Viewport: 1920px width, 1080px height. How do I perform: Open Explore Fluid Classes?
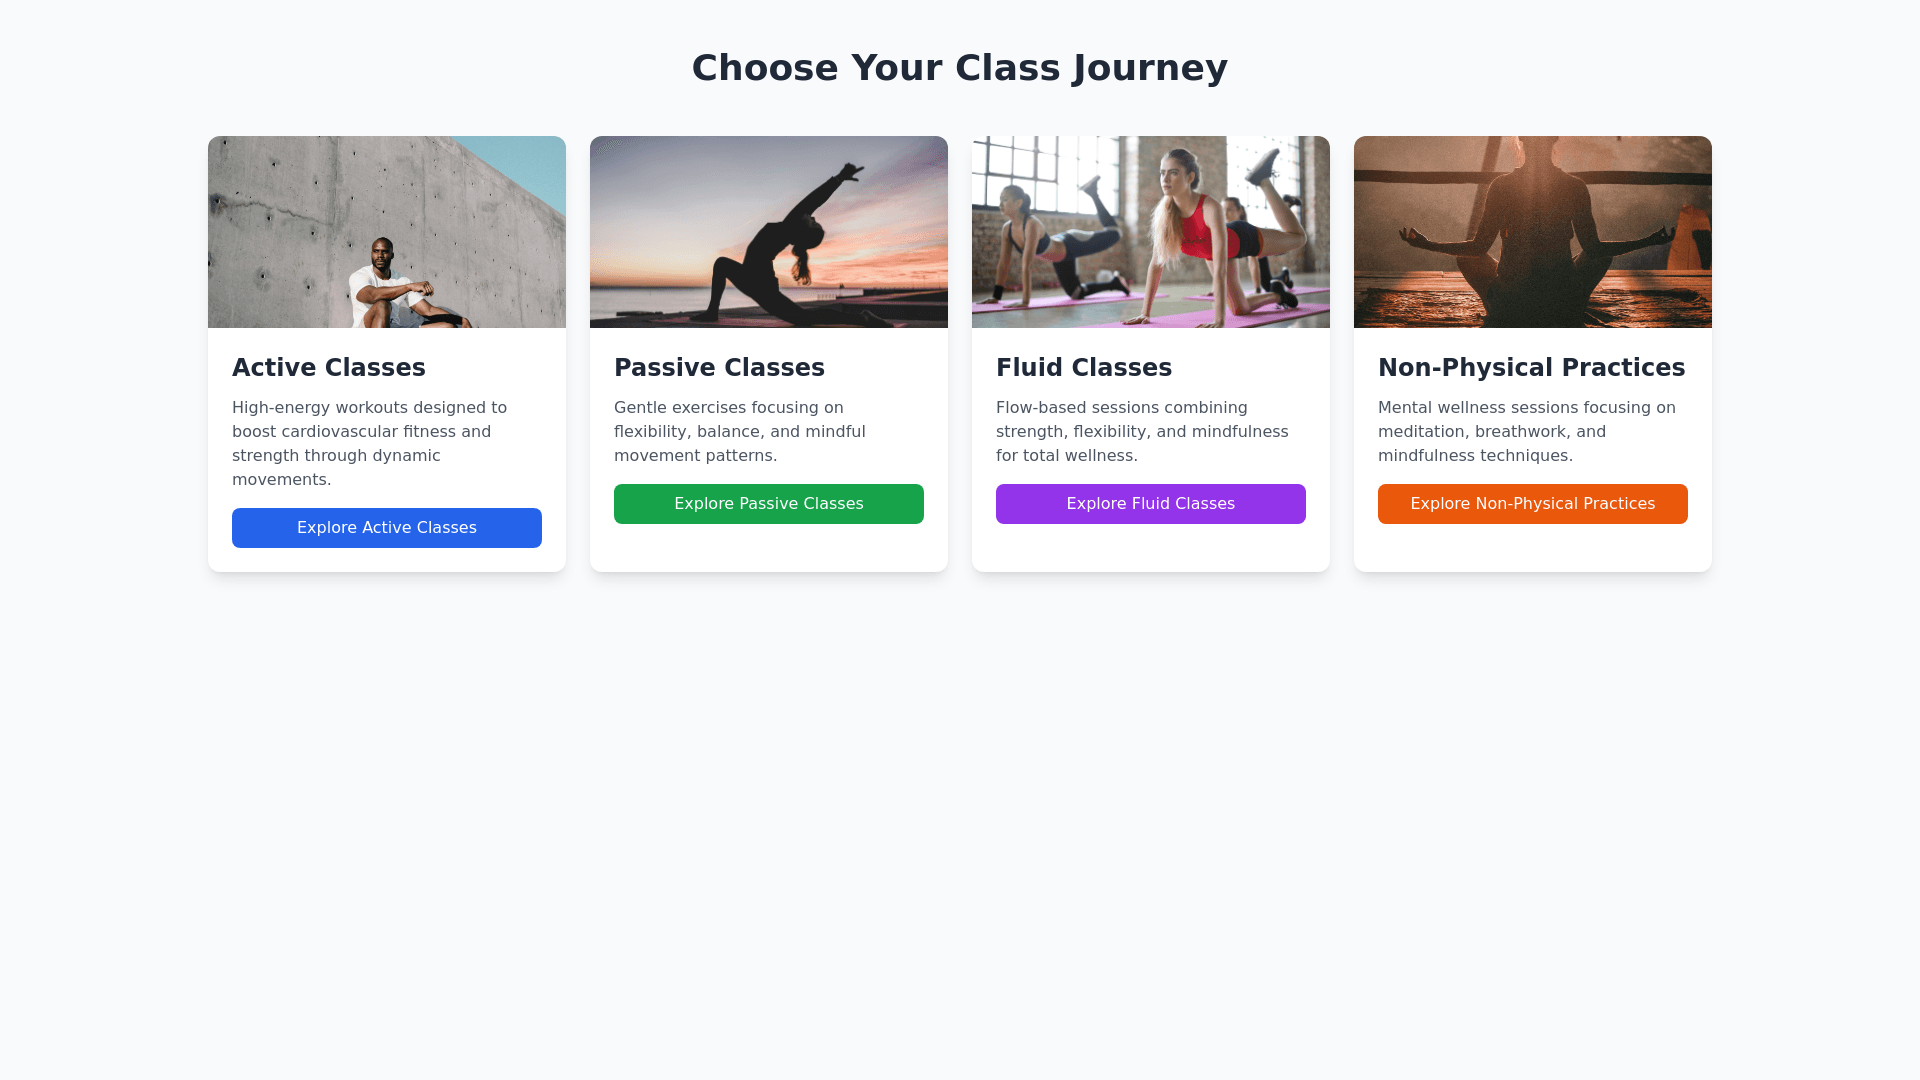(x=1151, y=504)
